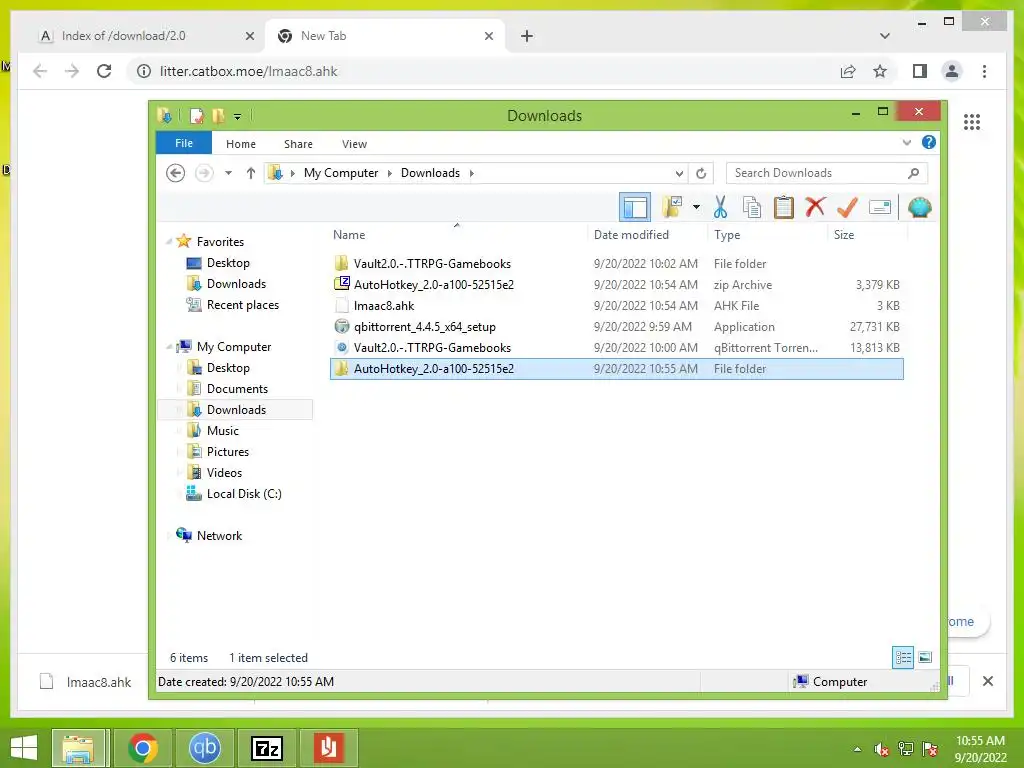Screen dimensions: 1024x768
Task: Open 7-Zip from taskbar
Action: [x=267, y=748]
